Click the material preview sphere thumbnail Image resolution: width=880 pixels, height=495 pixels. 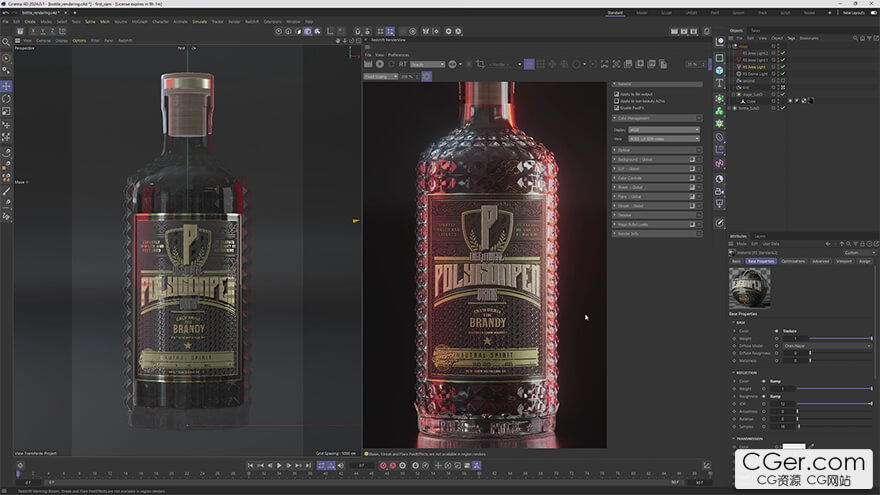click(749, 287)
